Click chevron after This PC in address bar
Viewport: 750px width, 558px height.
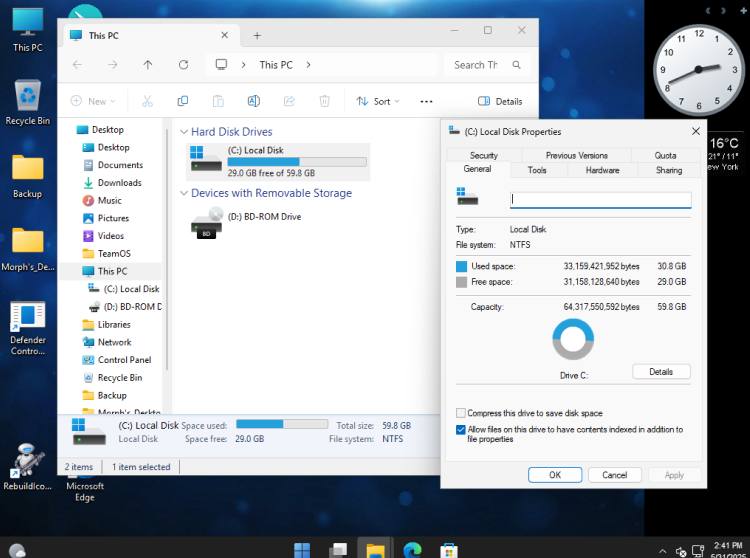(x=309, y=65)
